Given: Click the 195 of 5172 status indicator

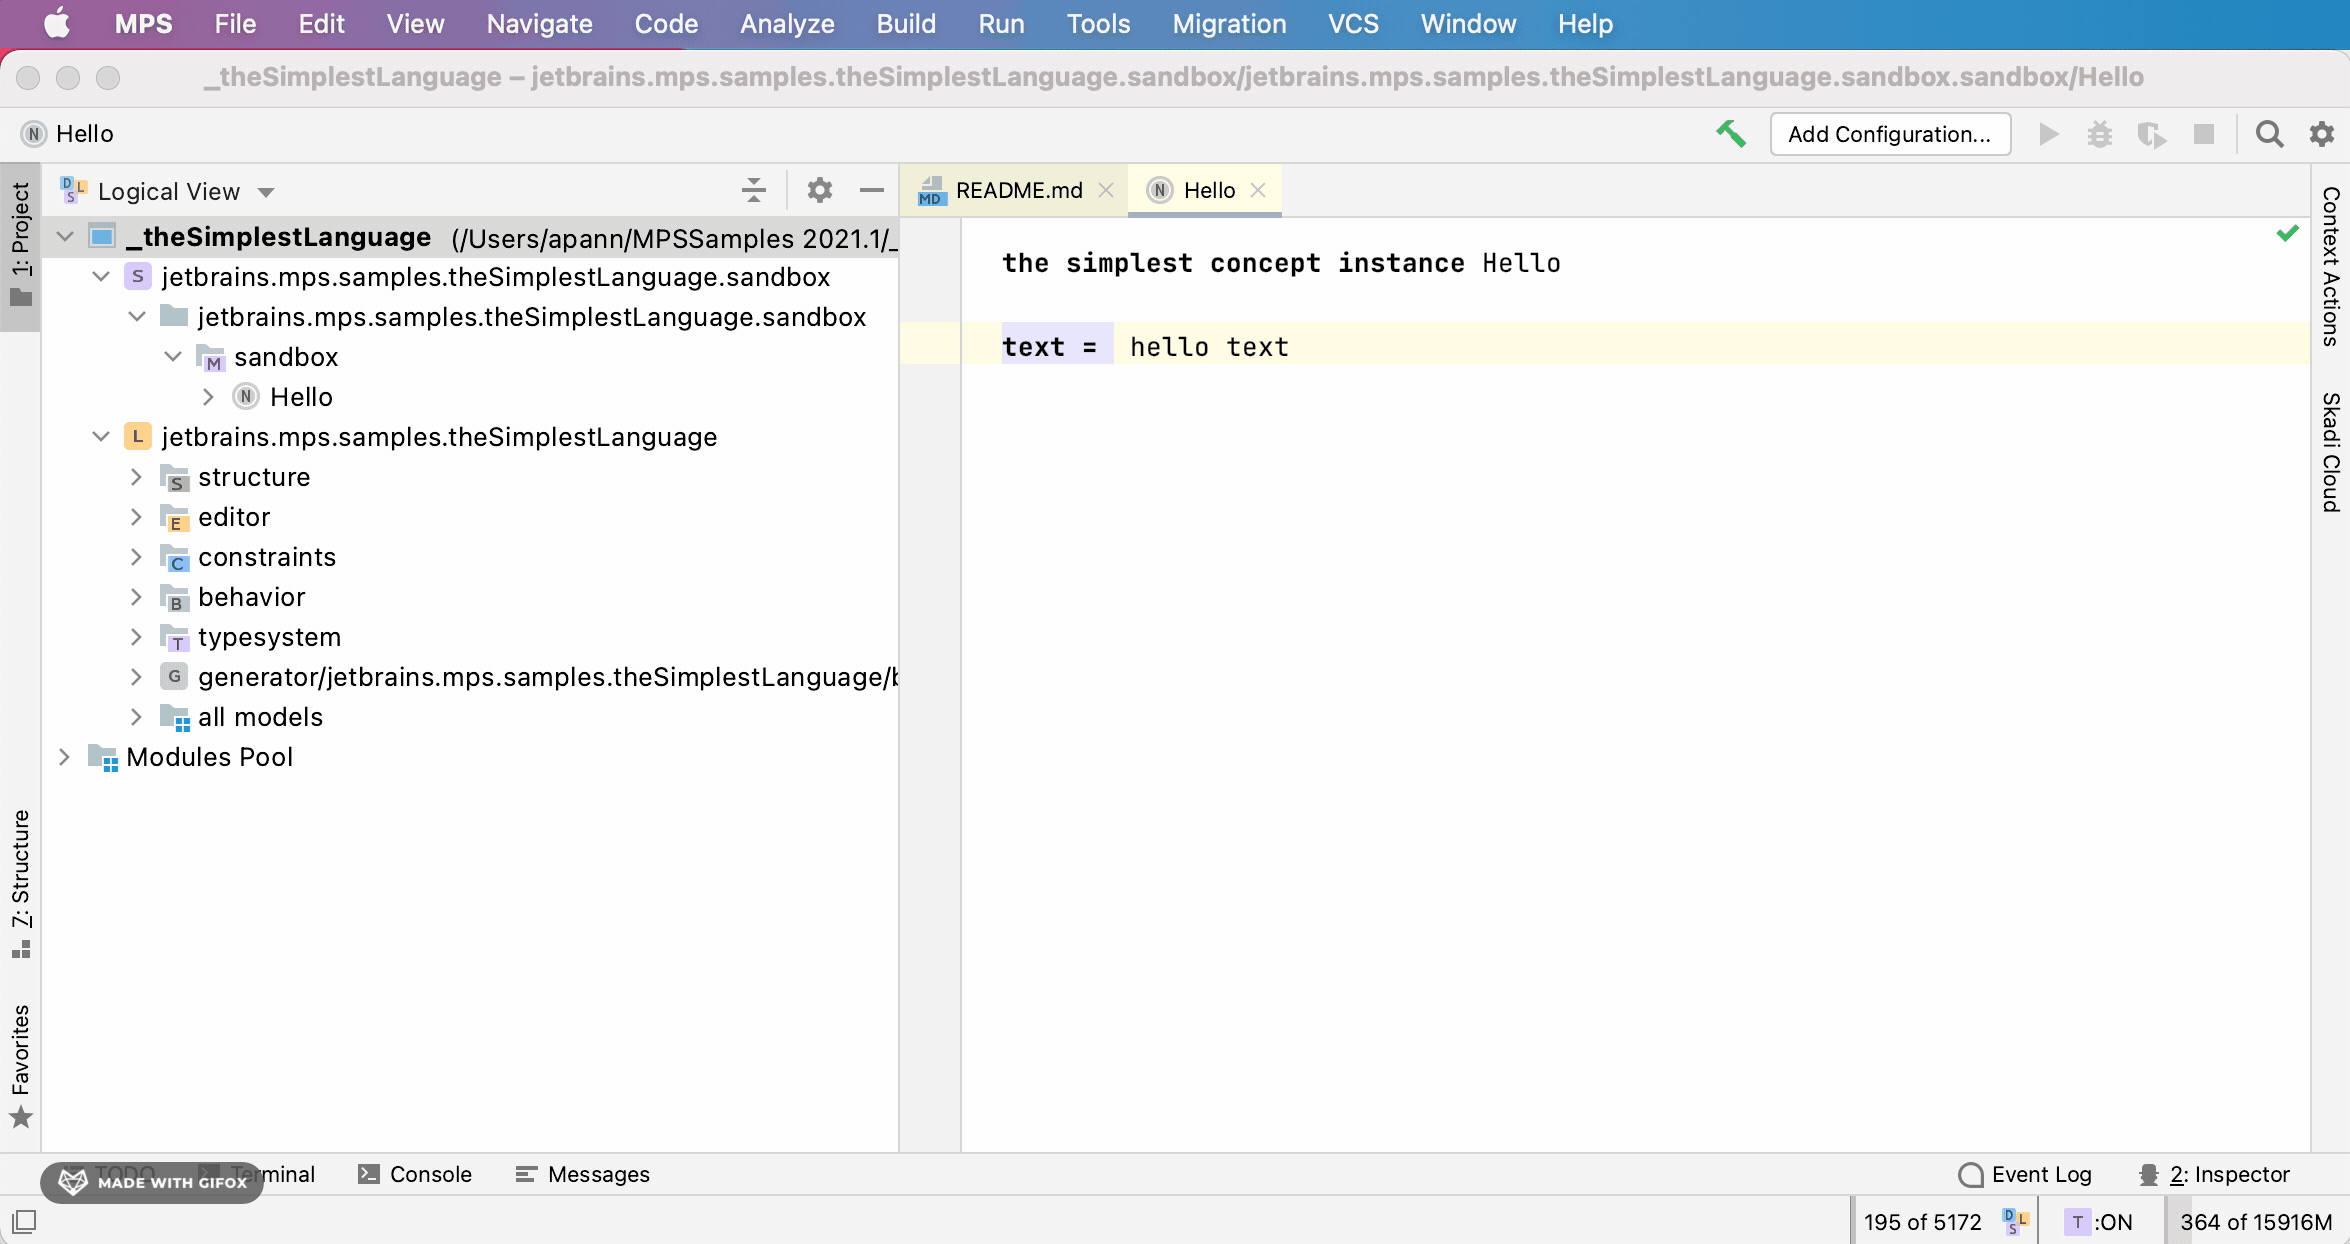Looking at the screenshot, I should tap(1922, 1221).
